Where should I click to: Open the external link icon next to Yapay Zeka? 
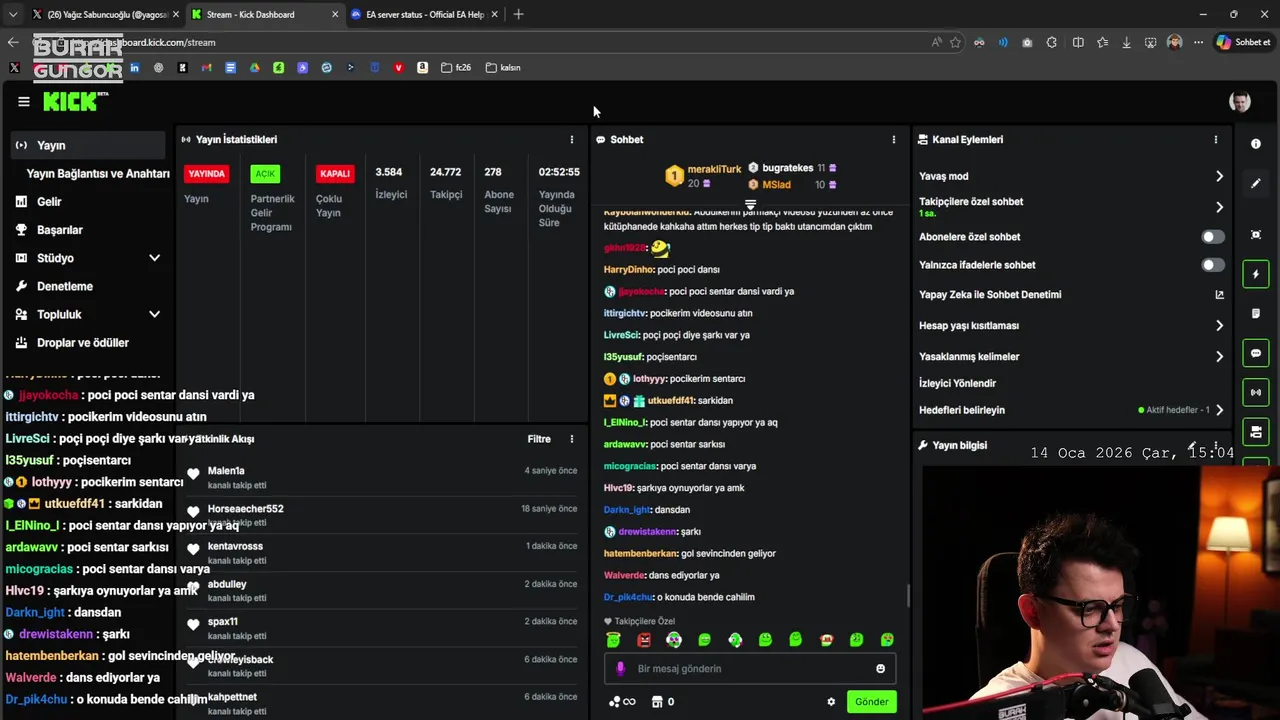click(1219, 295)
